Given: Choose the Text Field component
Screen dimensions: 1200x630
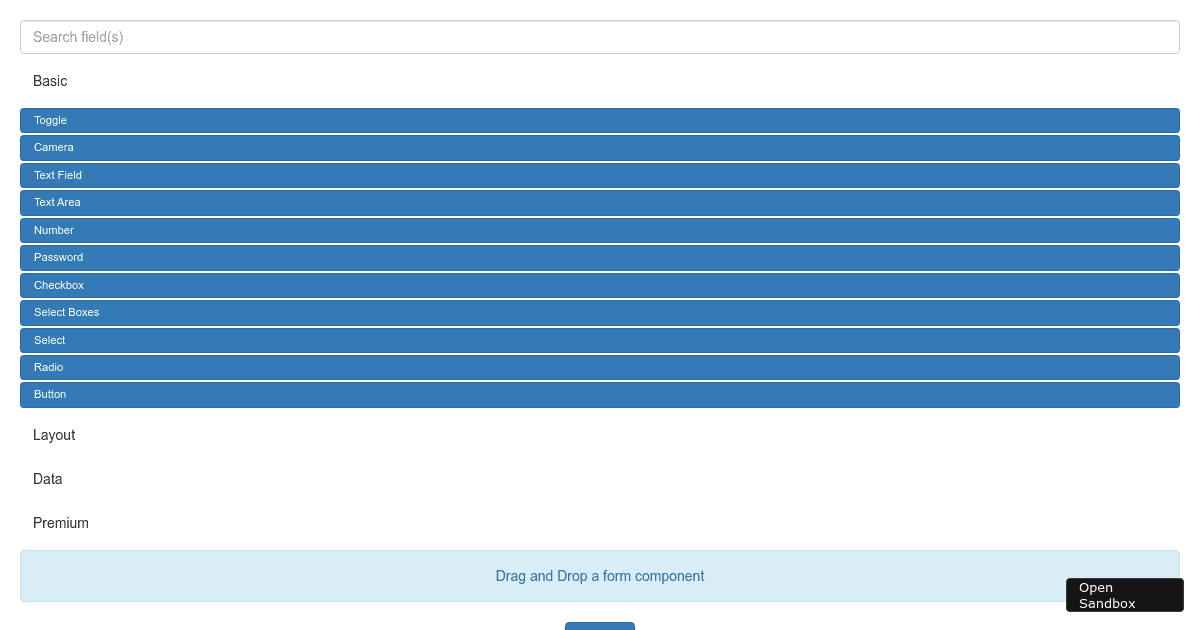Looking at the screenshot, I should pos(600,175).
